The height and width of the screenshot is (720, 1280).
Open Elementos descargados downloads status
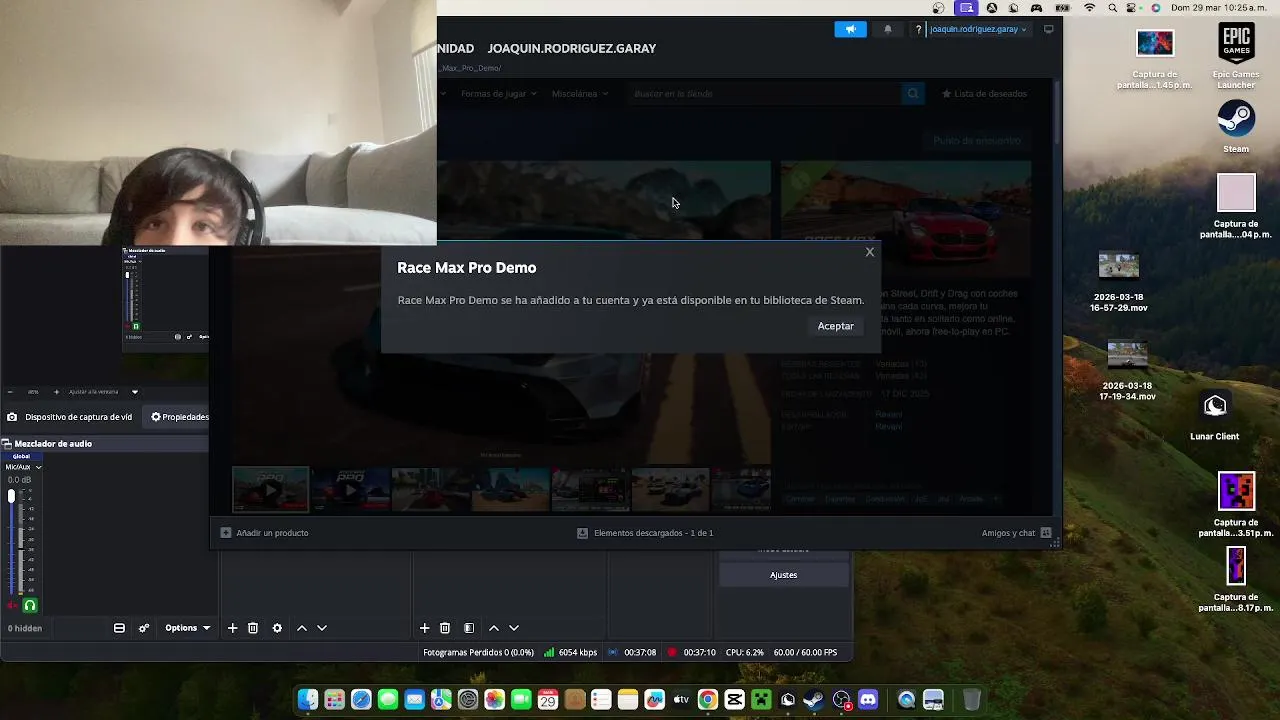(645, 533)
